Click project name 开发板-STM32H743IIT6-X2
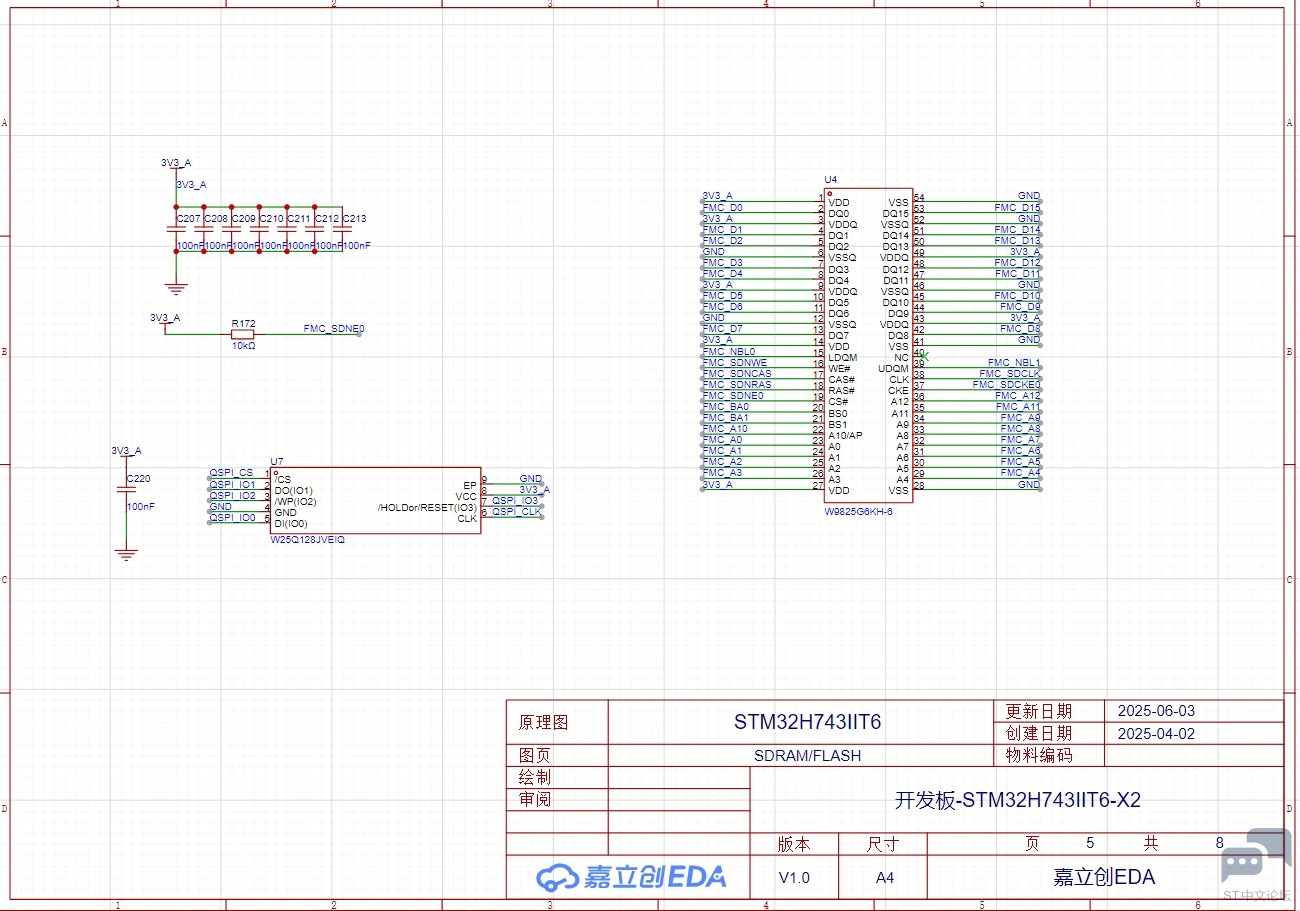 point(1017,800)
